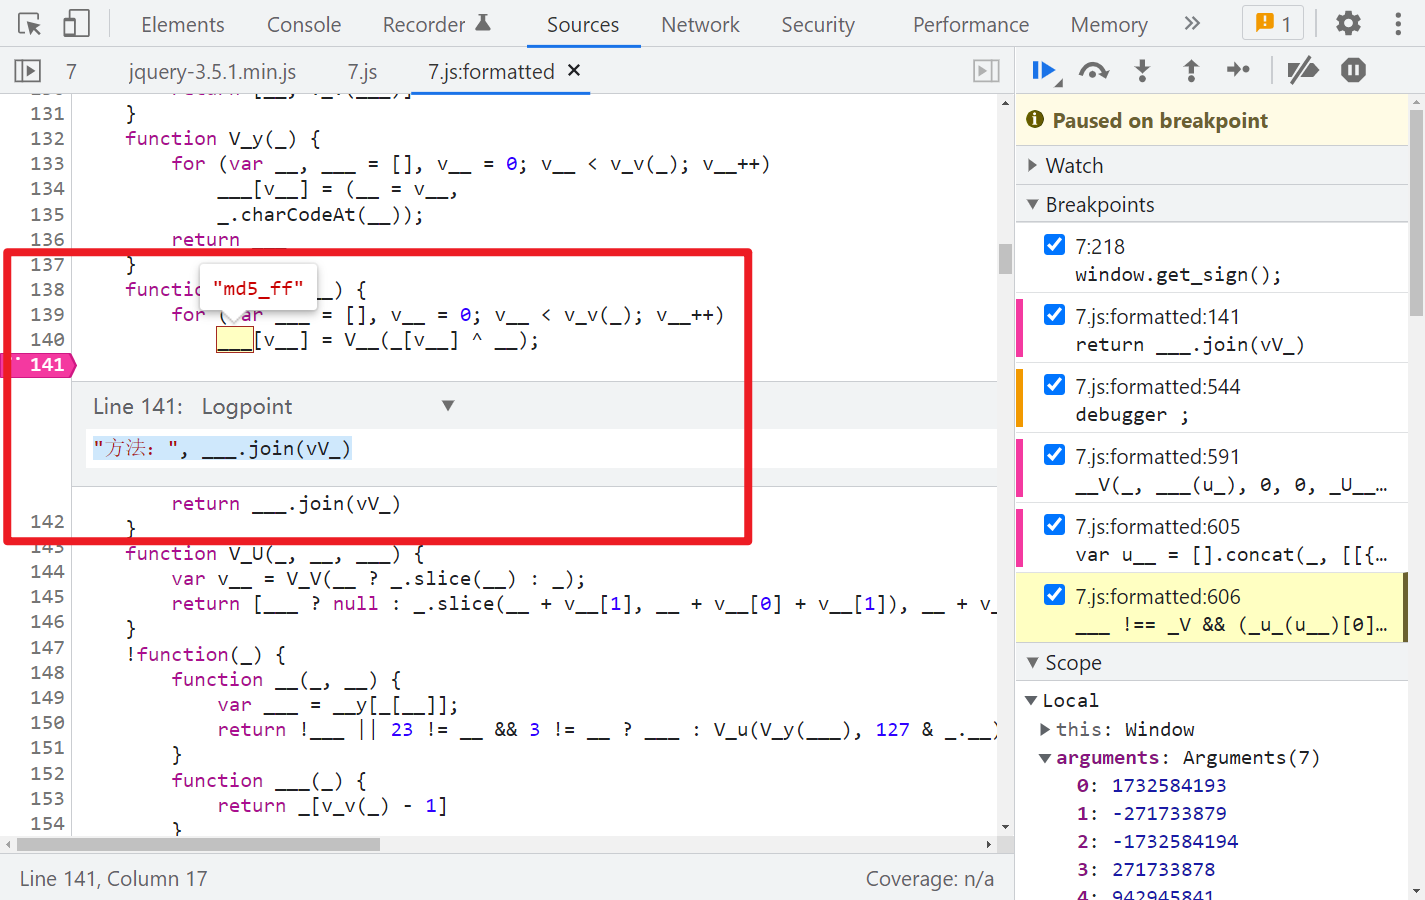Click argument 3 value 271733878
Viewport: 1425px width, 900px height.
[x=1164, y=869]
